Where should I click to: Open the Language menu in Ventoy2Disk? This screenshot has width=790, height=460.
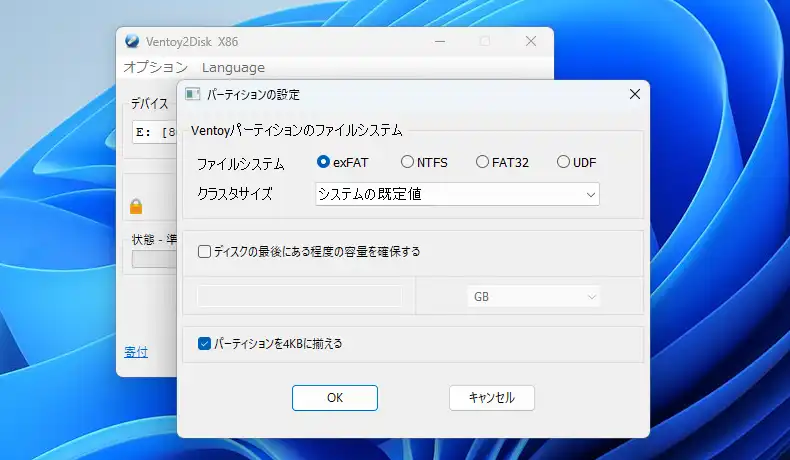coord(233,67)
